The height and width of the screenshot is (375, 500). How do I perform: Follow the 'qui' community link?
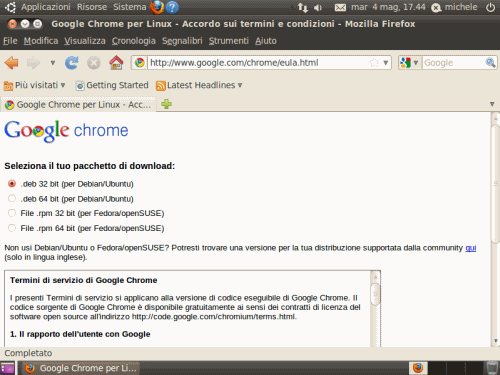[x=471, y=248]
